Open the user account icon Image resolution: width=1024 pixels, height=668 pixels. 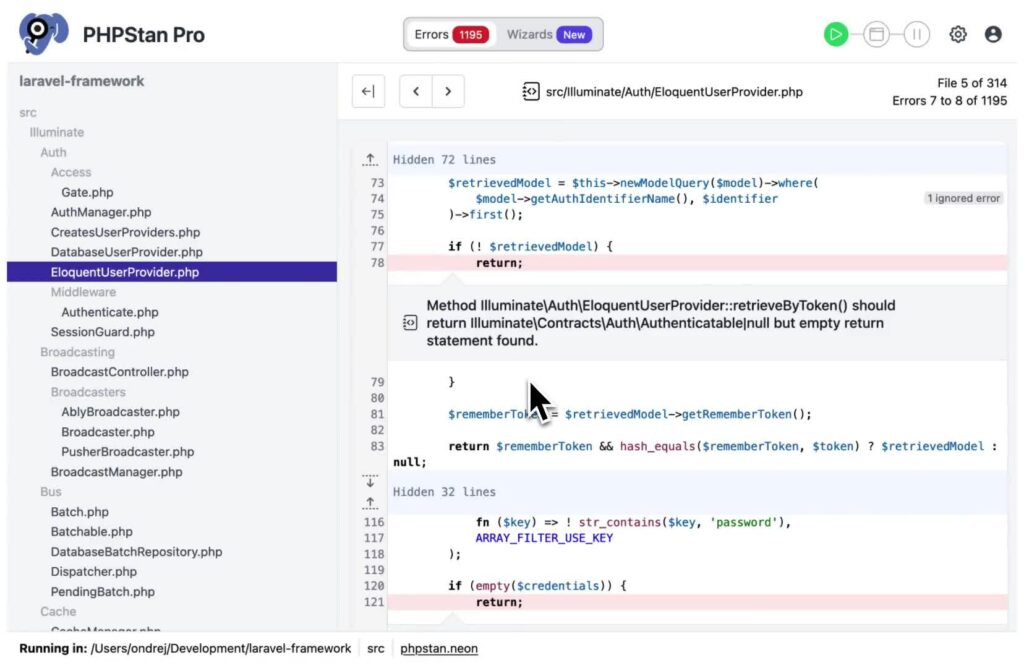pos(993,34)
